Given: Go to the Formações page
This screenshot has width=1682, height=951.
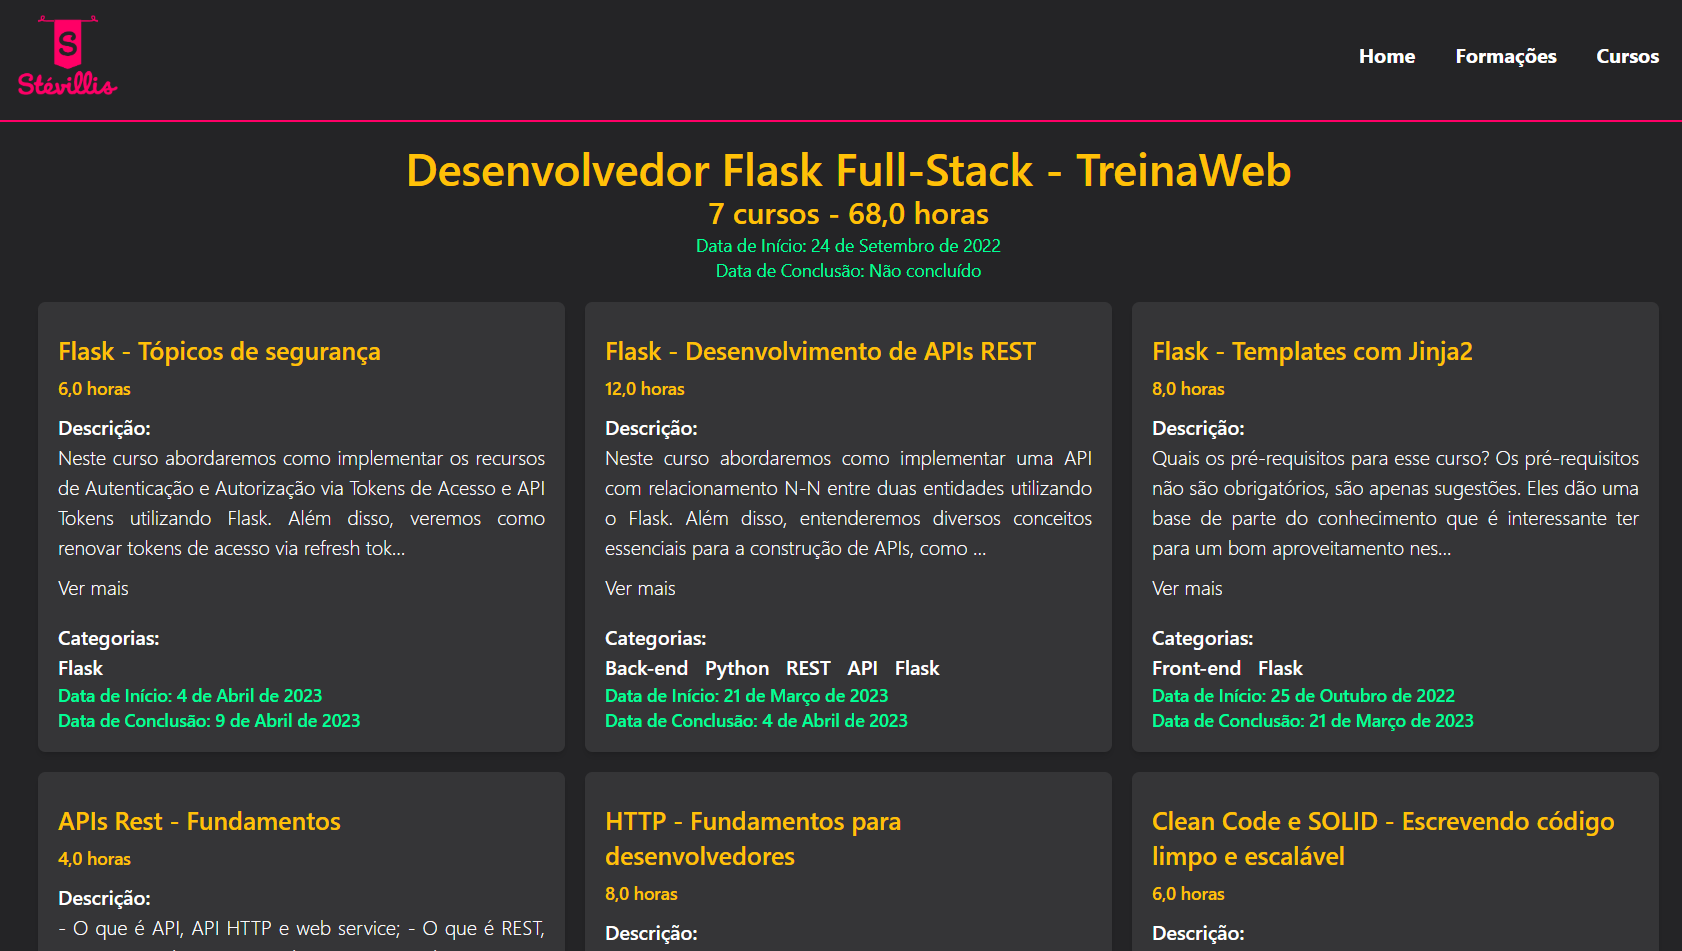Looking at the screenshot, I should (x=1505, y=57).
